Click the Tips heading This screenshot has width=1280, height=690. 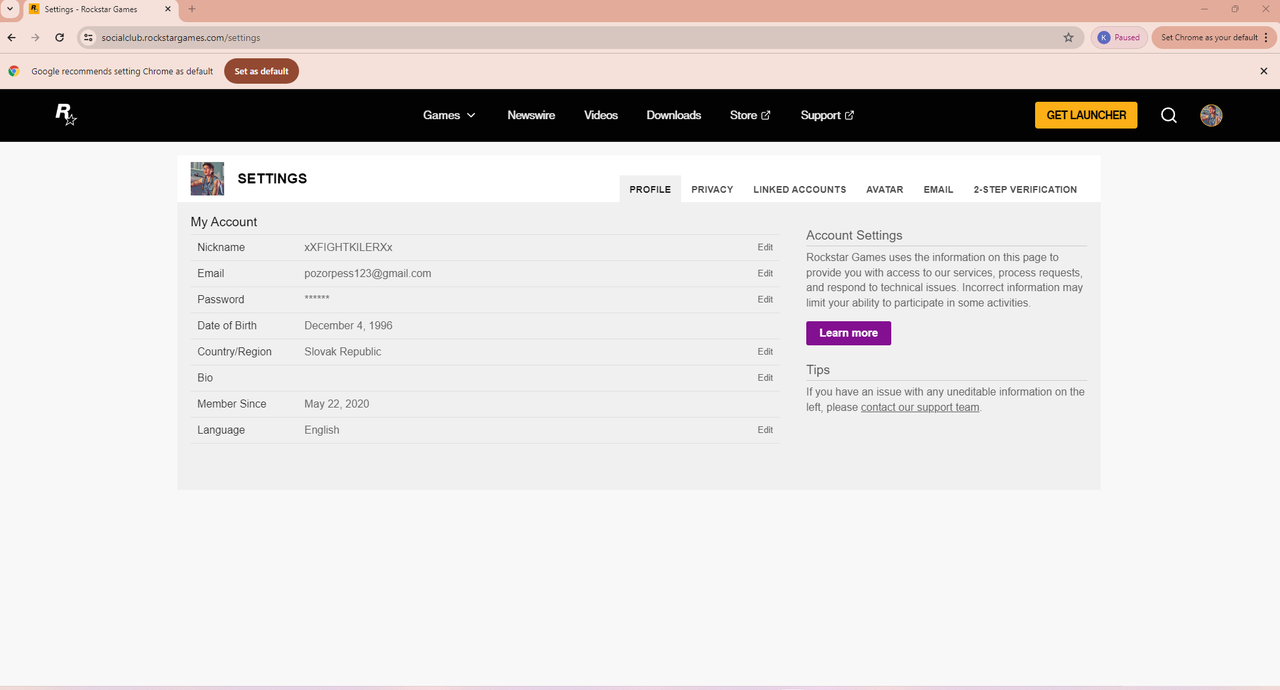[818, 370]
